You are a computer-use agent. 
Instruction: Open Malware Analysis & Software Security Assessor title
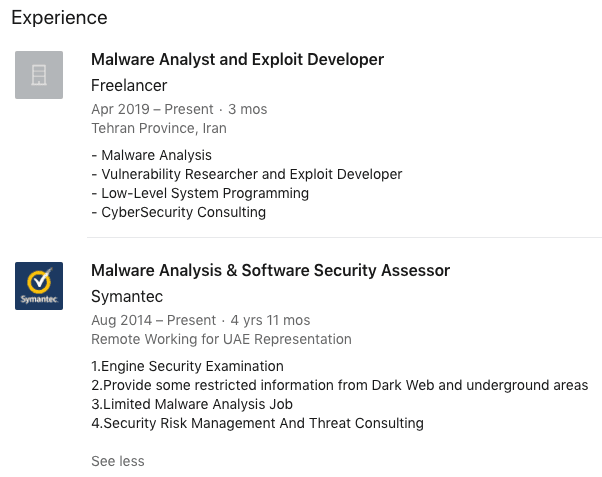[x=270, y=270]
